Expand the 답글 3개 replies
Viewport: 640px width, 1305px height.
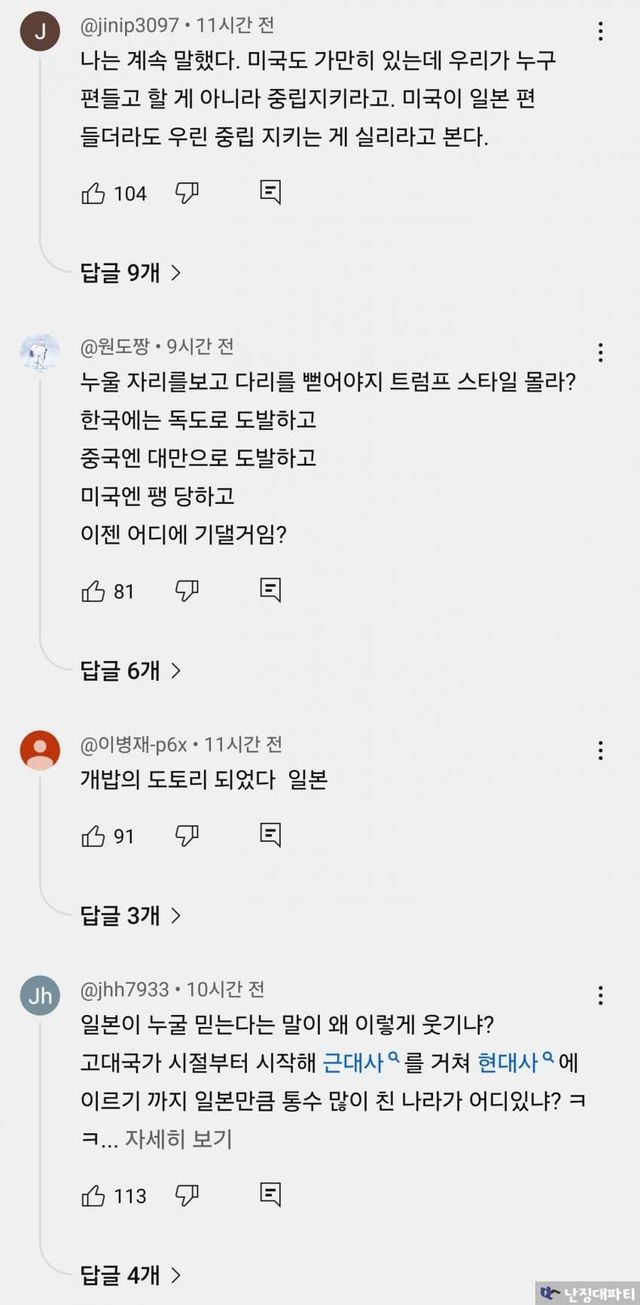click(130, 914)
